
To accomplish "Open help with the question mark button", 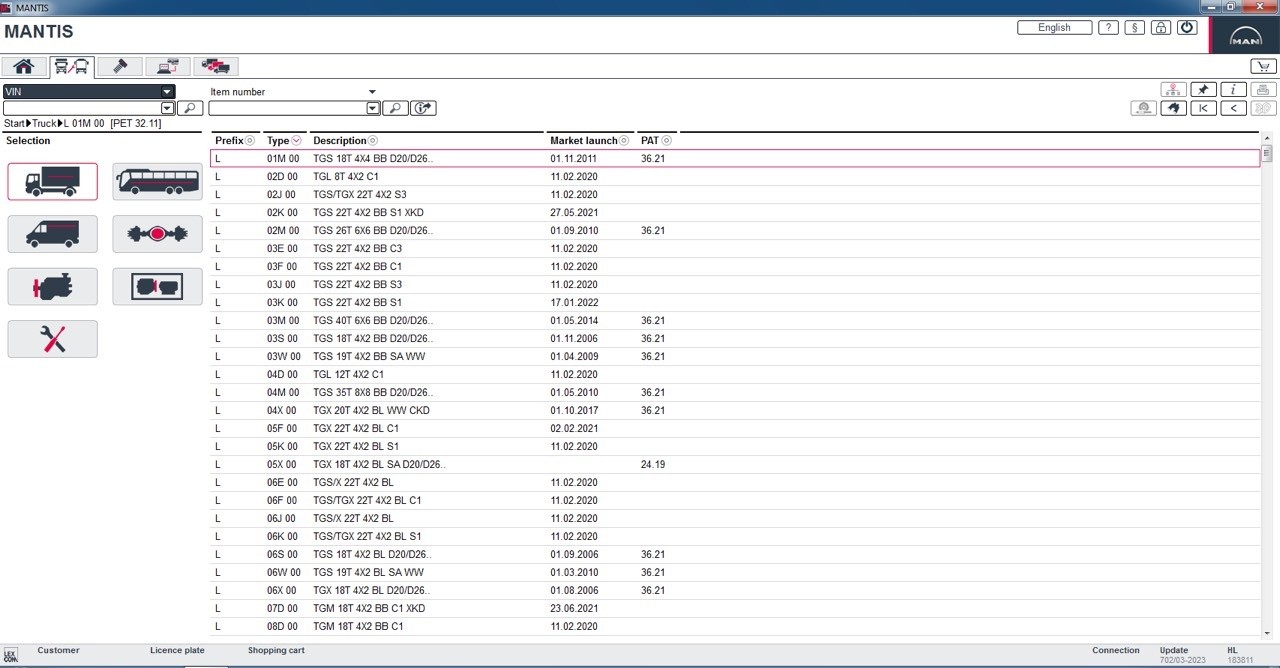I will pyautogui.click(x=1108, y=28).
